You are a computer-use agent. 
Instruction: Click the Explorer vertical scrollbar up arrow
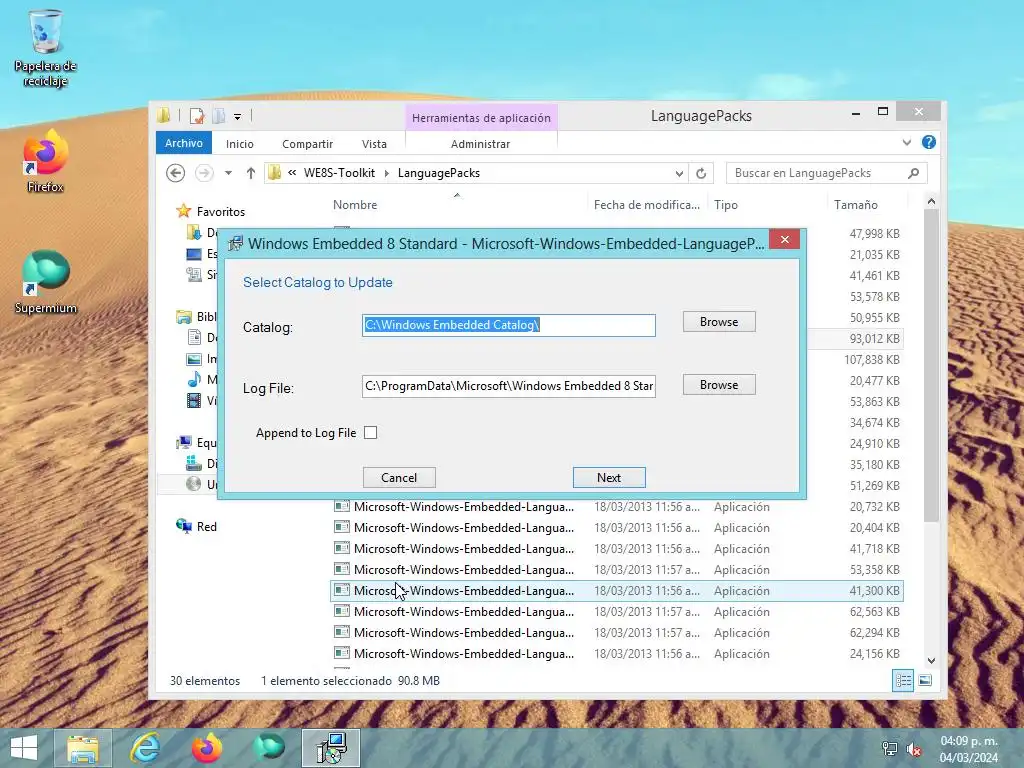[x=931, y=201]
